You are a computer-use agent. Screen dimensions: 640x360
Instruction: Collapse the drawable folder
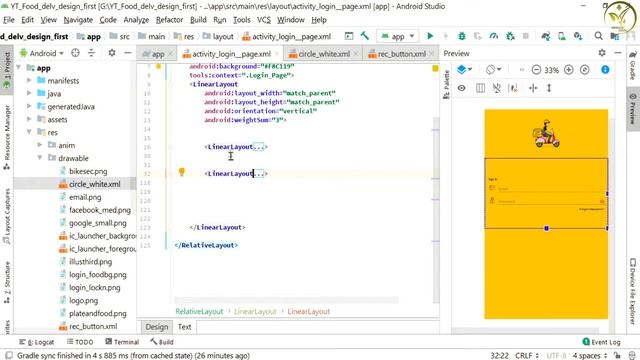(40, 158)
